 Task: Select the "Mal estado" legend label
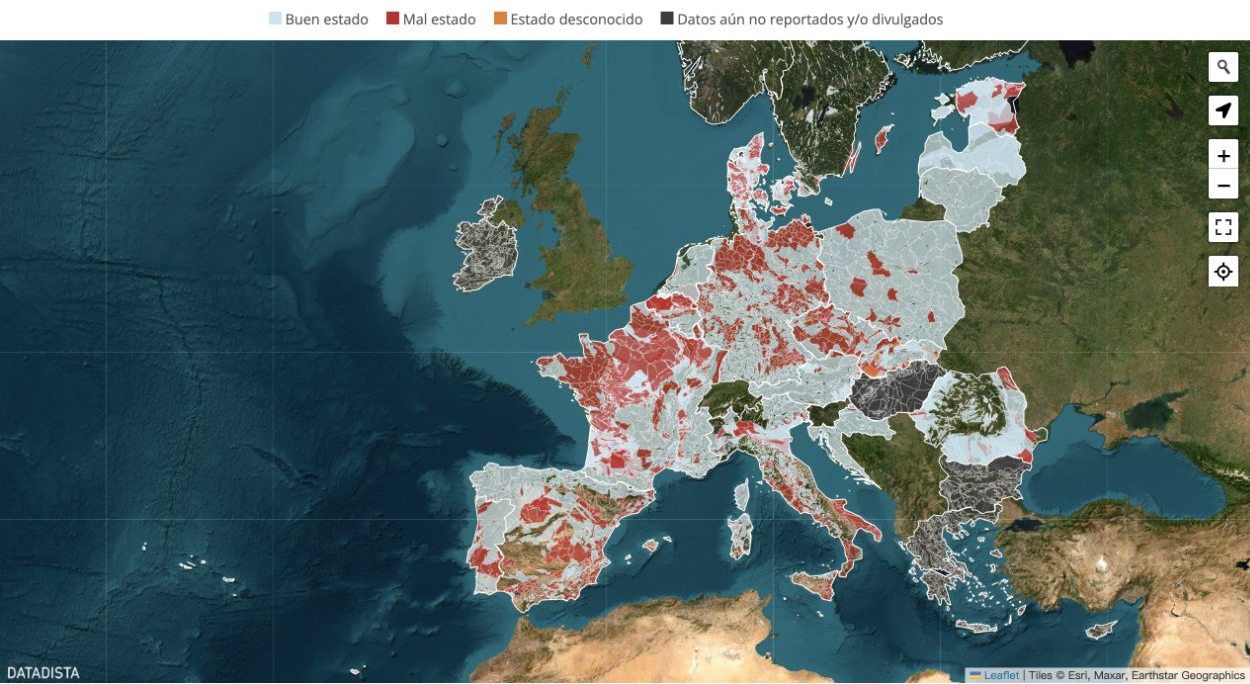[x=439, y=19]
